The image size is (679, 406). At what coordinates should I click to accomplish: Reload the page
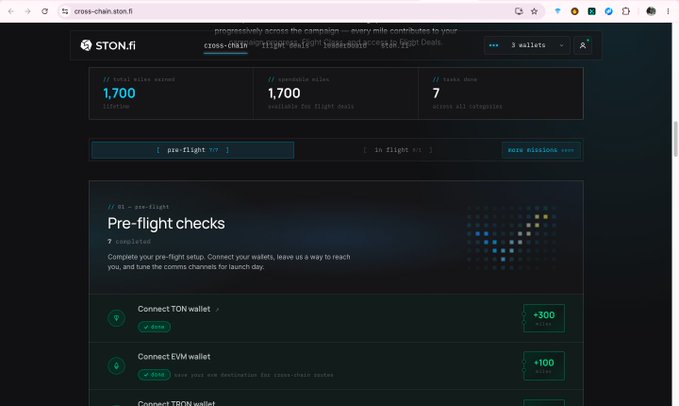point(45,11)
